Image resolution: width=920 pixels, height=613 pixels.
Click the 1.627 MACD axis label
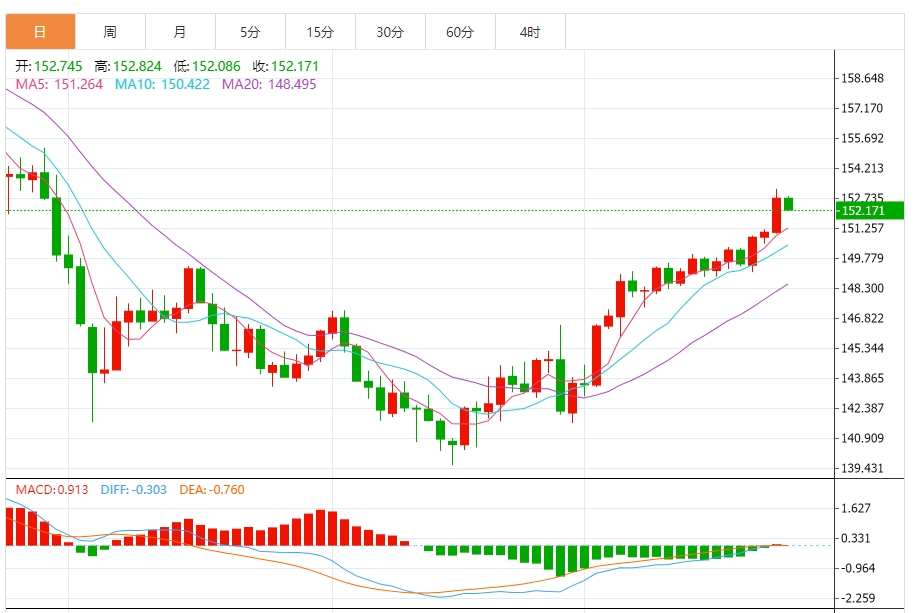point(855,508)
